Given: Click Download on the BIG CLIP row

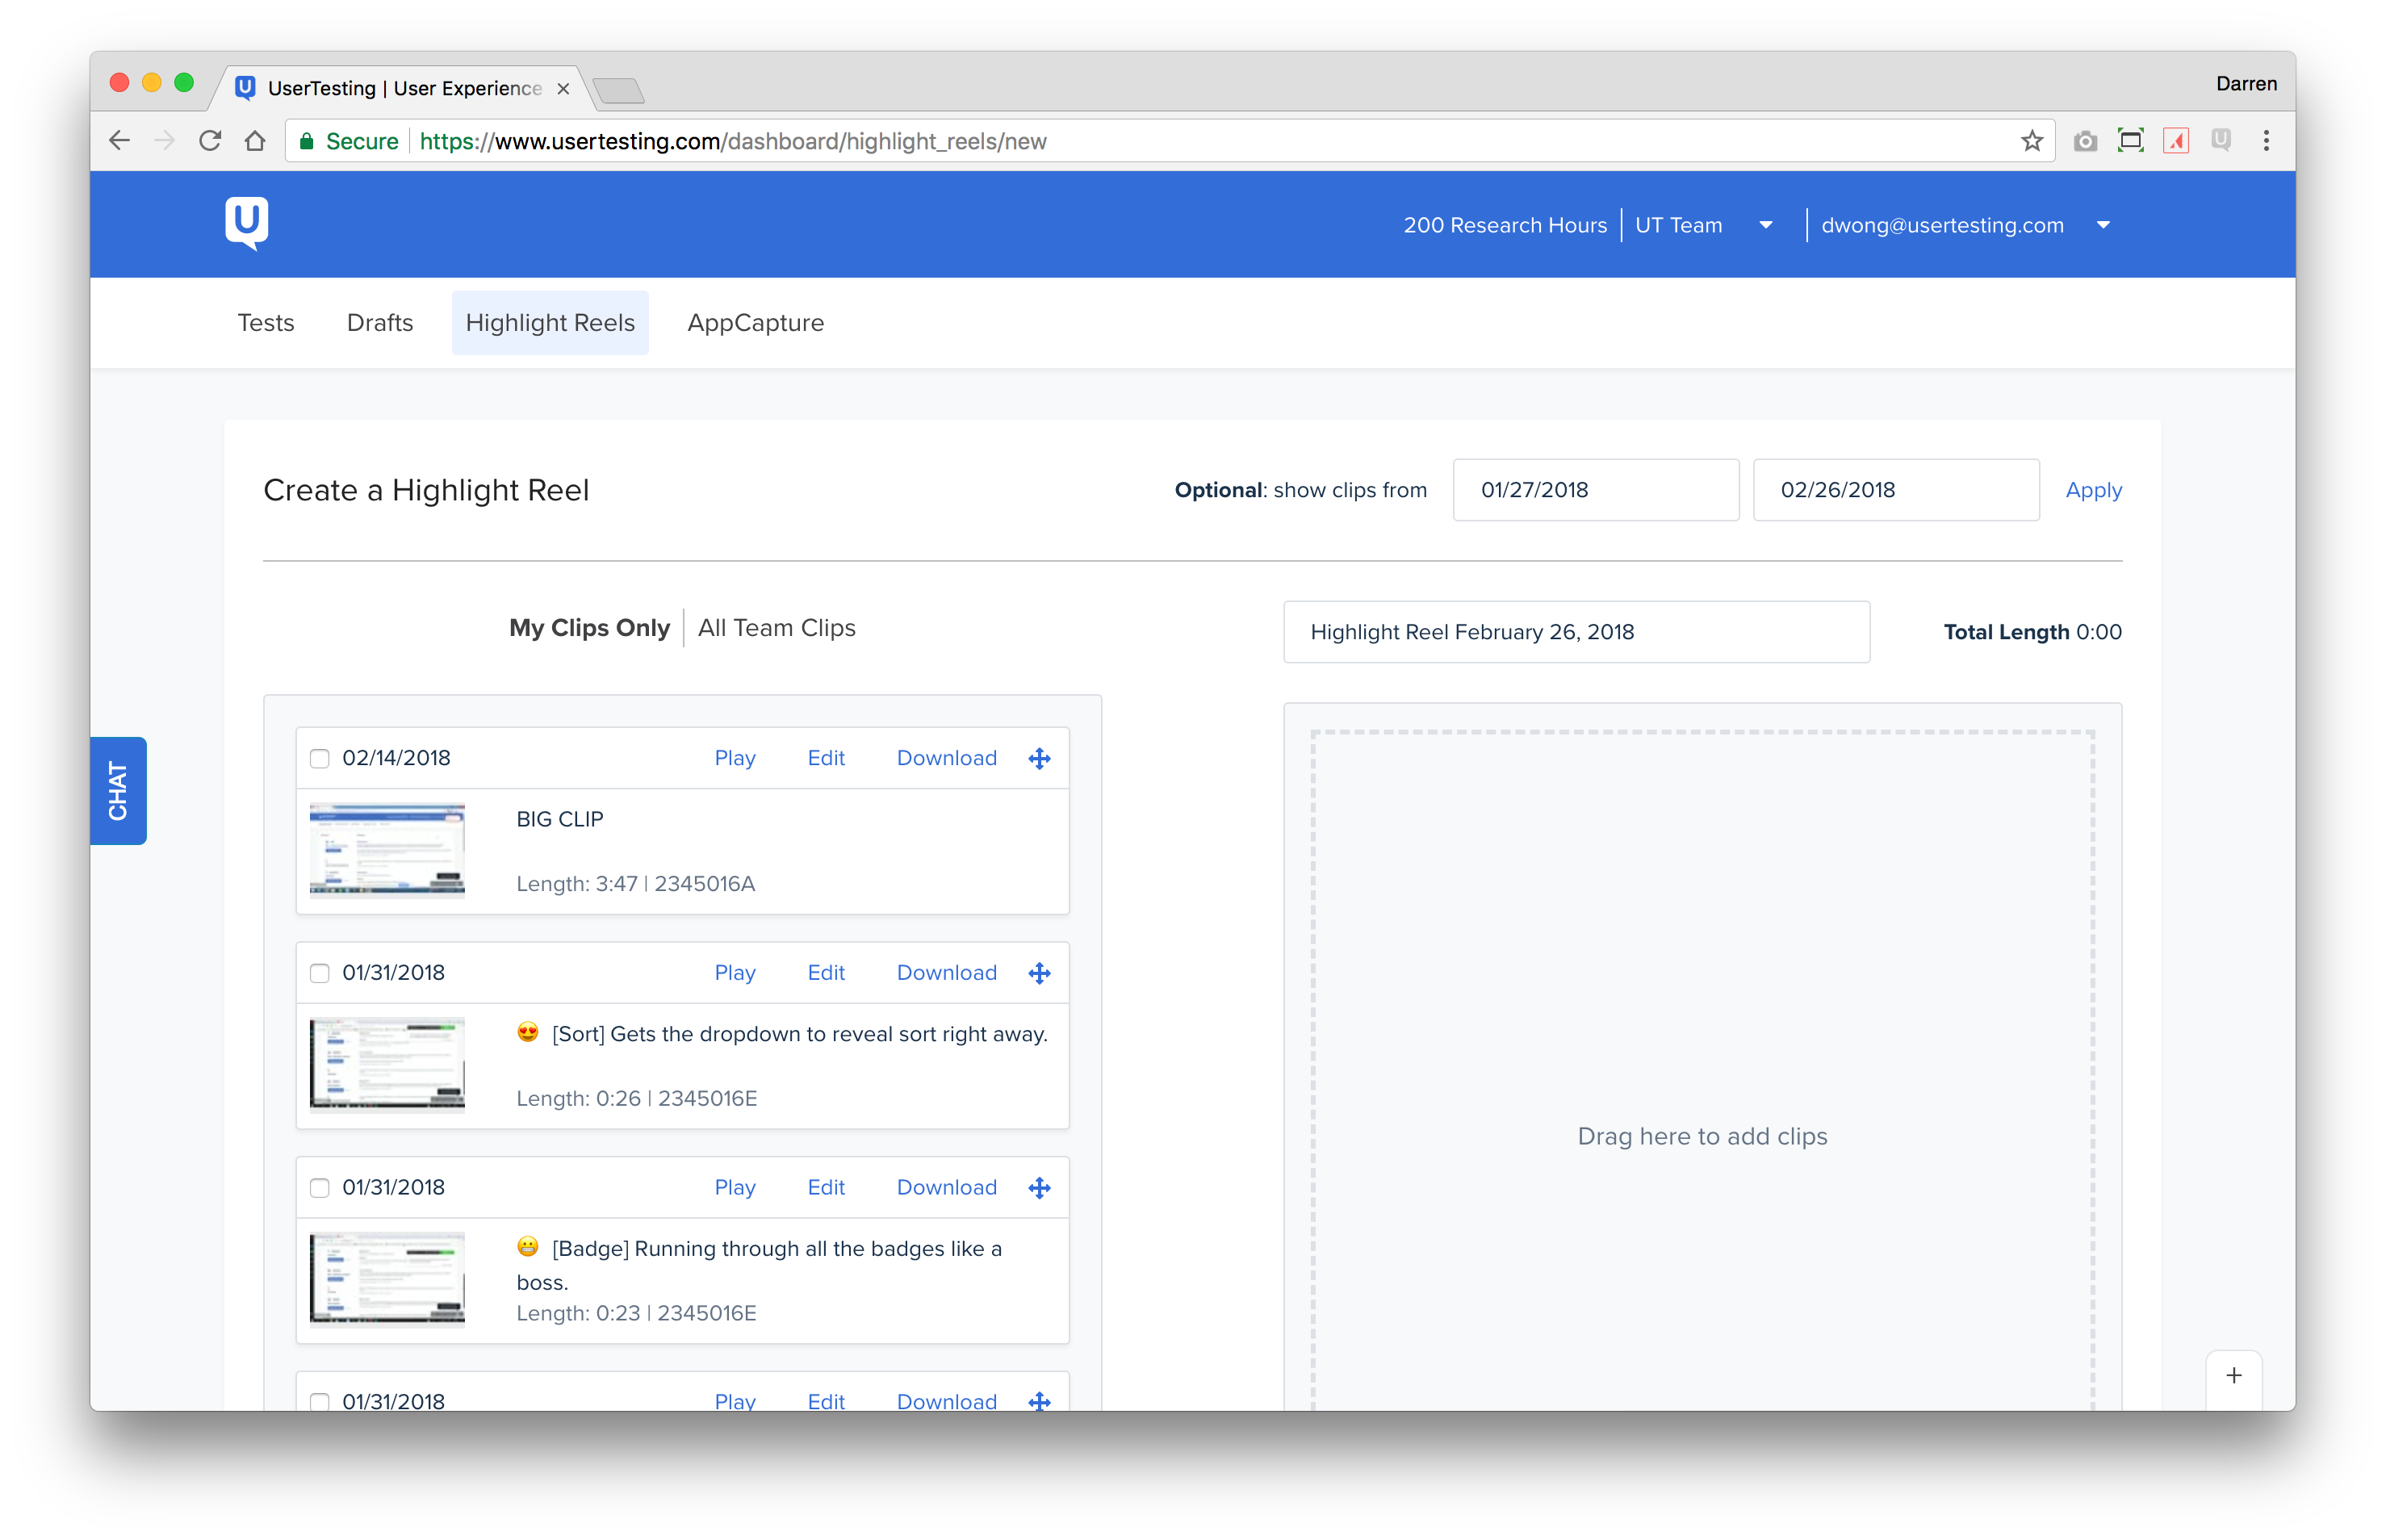Looking at the screenshot, I should point(946,758).
